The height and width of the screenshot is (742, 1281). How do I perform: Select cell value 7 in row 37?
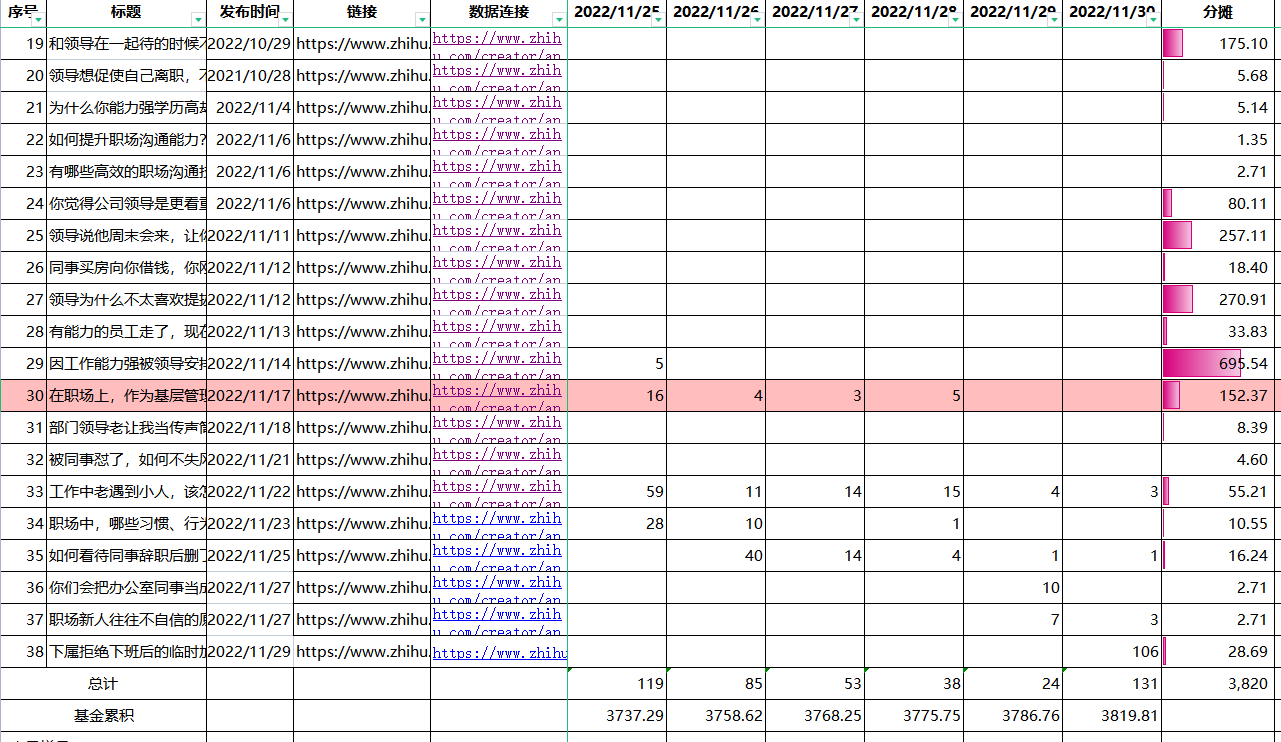(1013, 620)
